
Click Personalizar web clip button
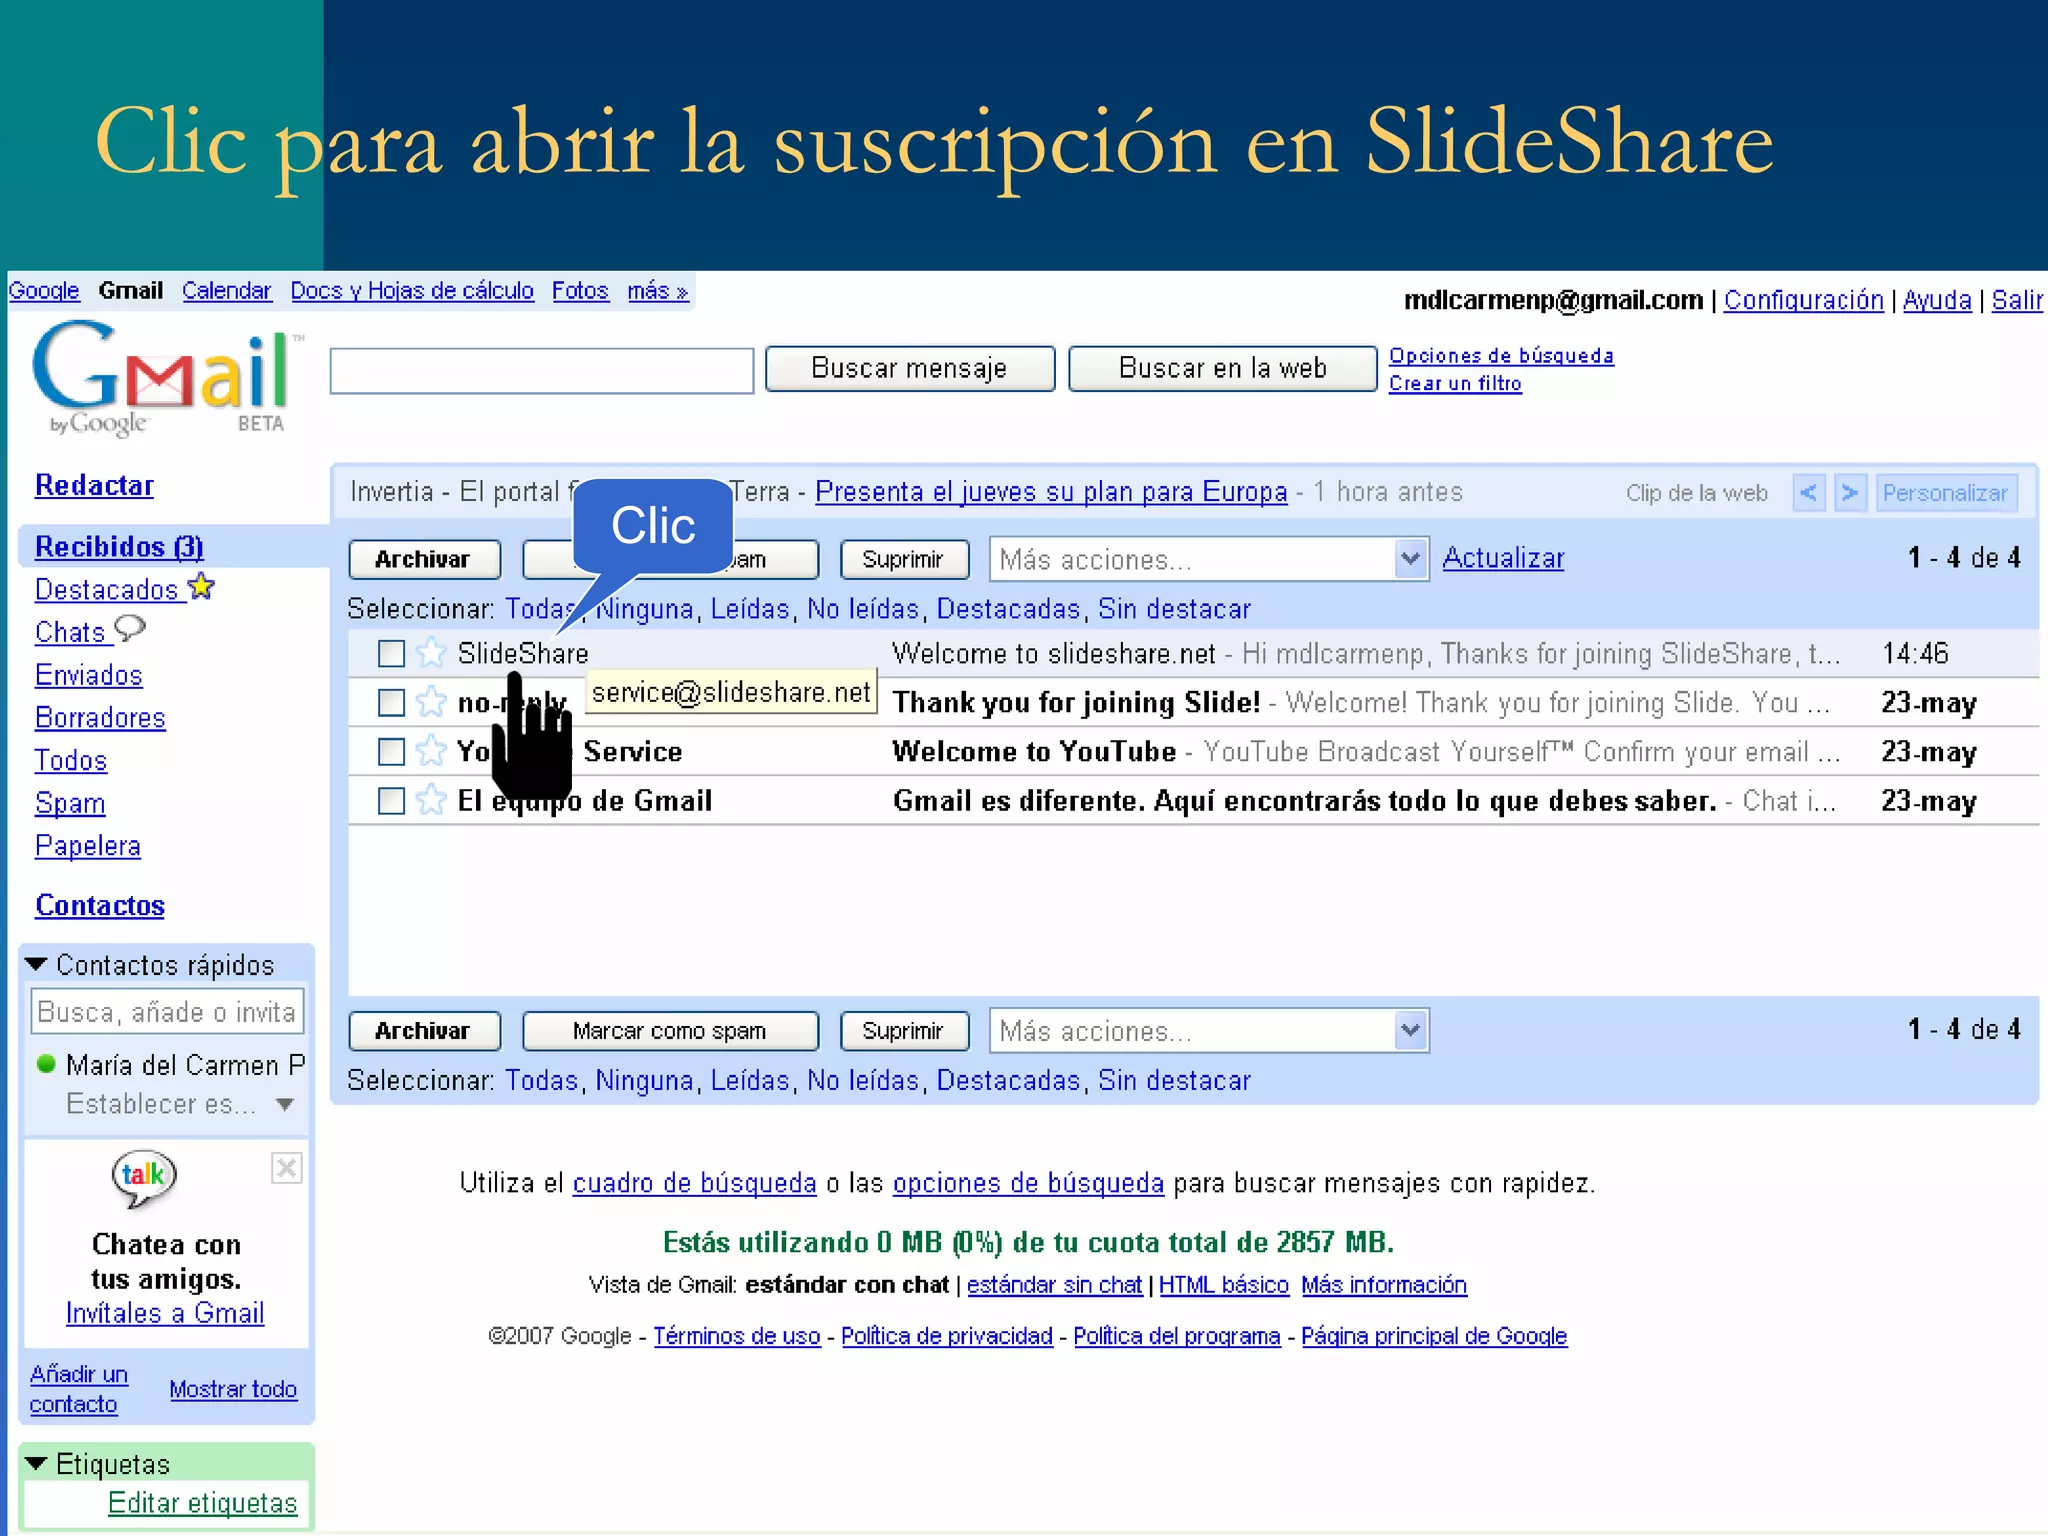click(1946, 493)
